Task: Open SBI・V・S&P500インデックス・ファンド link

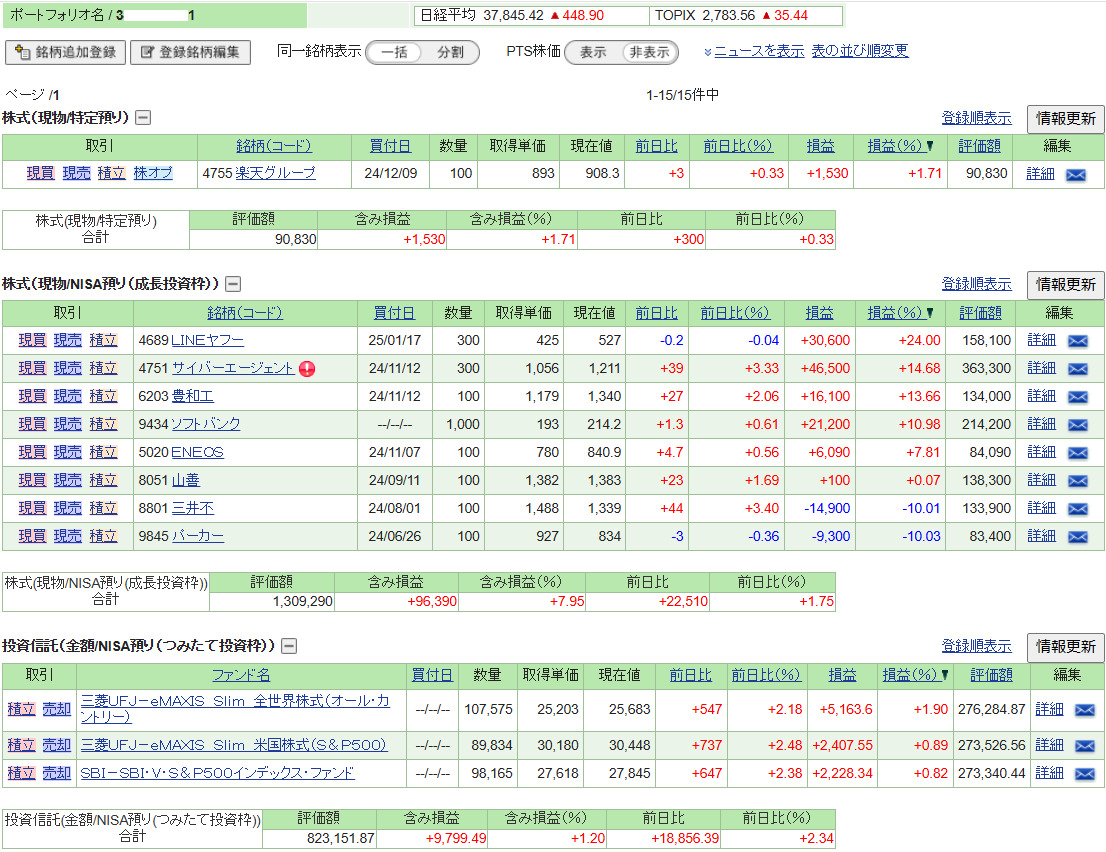Action: [217, 773]
